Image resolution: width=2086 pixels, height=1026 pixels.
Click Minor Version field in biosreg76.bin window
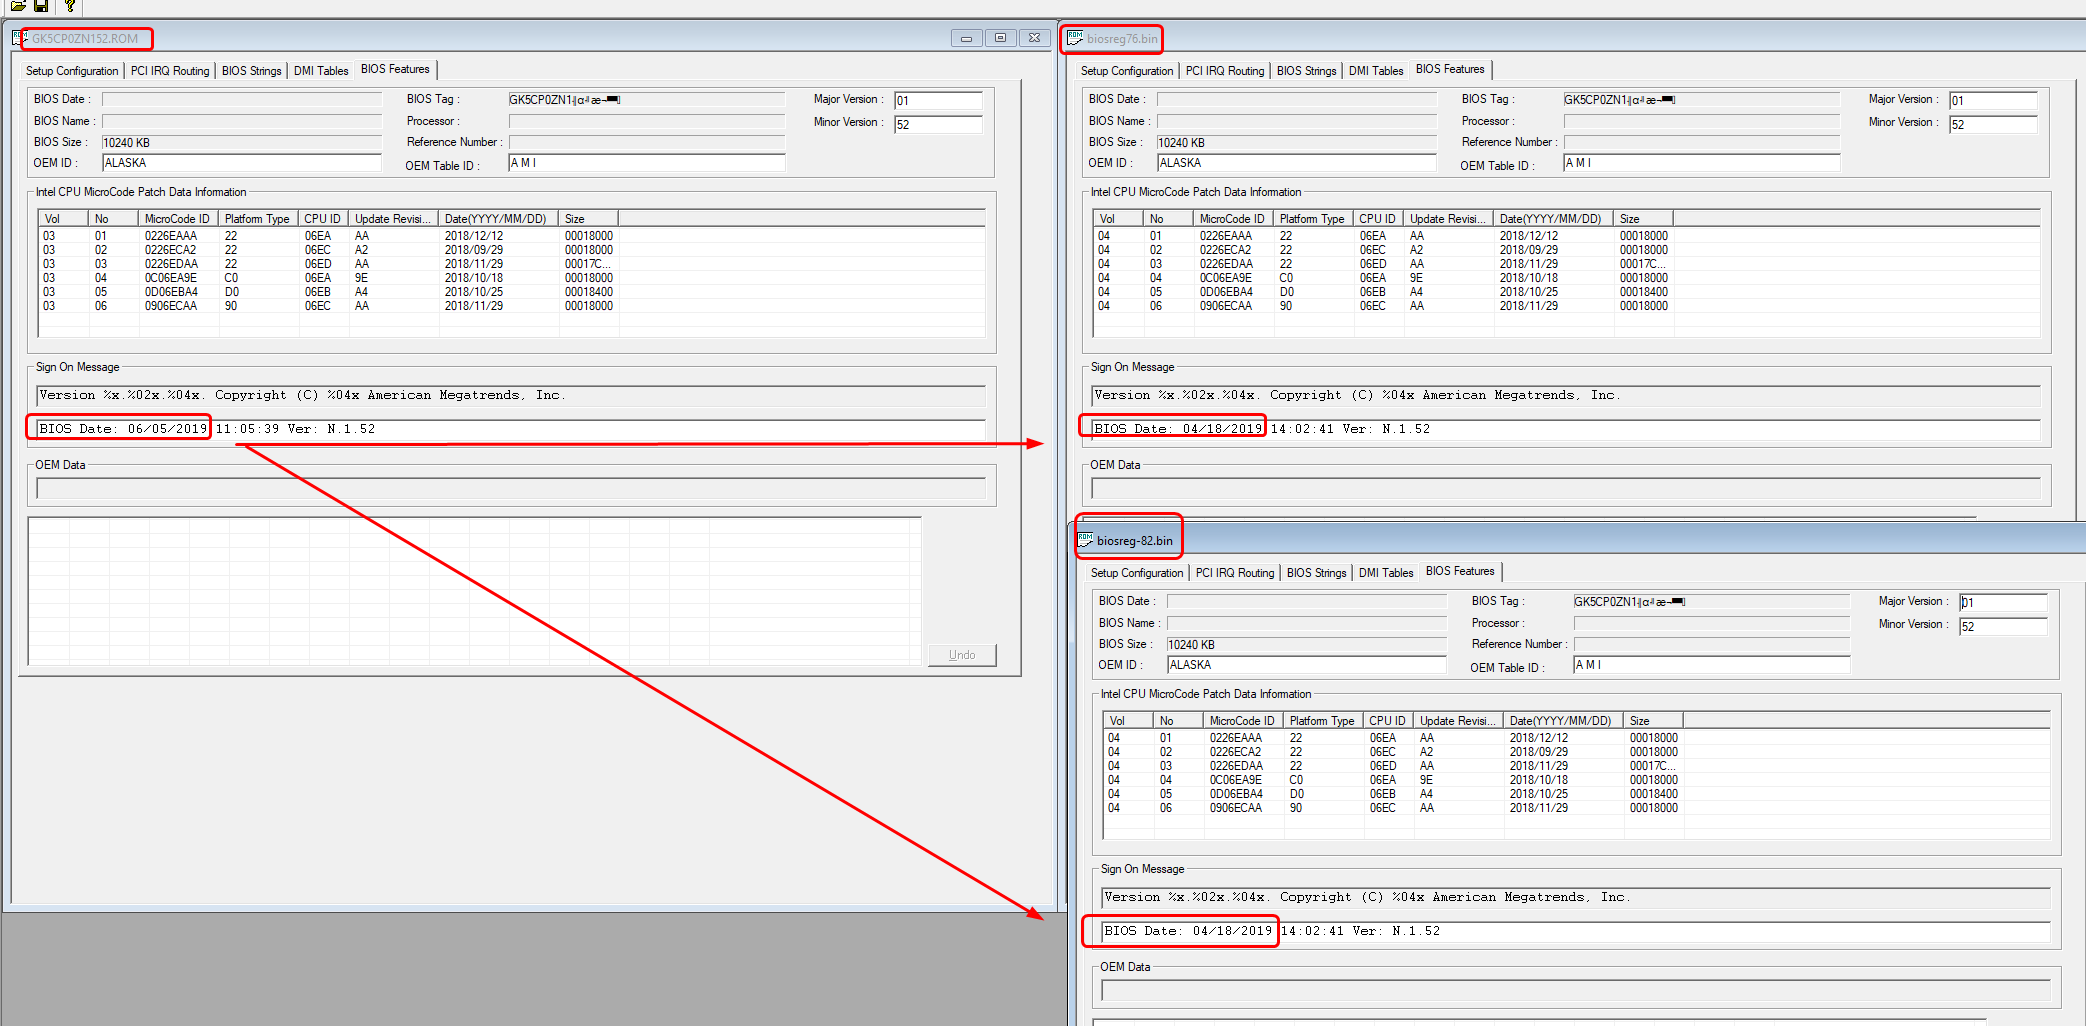pos(1993,124)
